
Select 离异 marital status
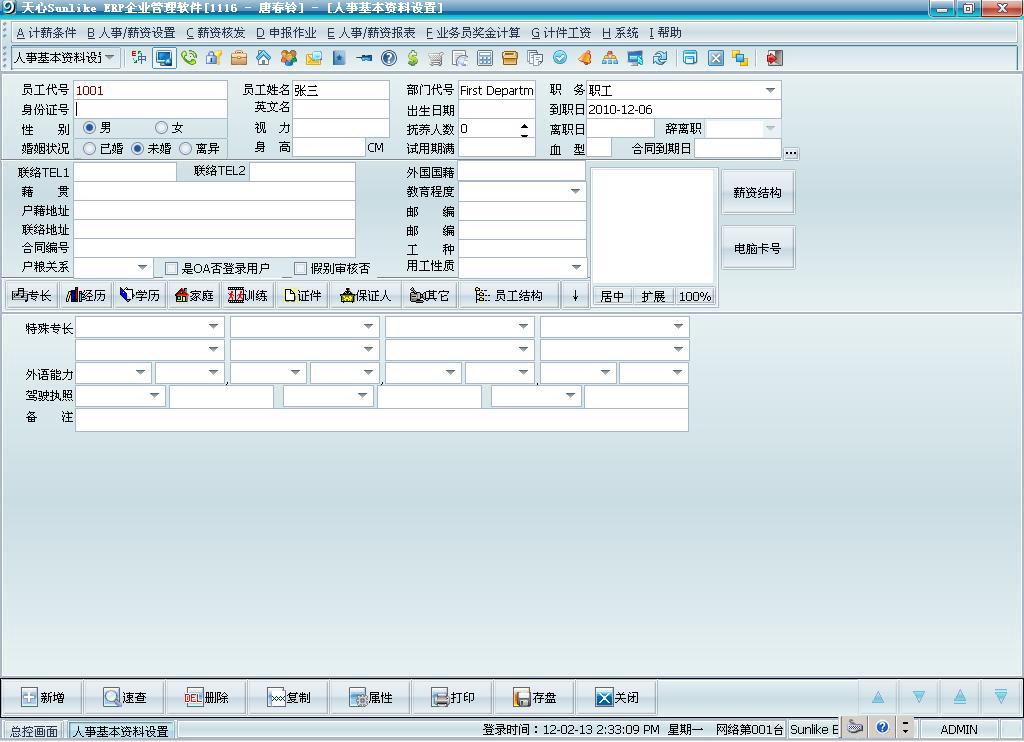pyautogui.click(x=185, y=148)
